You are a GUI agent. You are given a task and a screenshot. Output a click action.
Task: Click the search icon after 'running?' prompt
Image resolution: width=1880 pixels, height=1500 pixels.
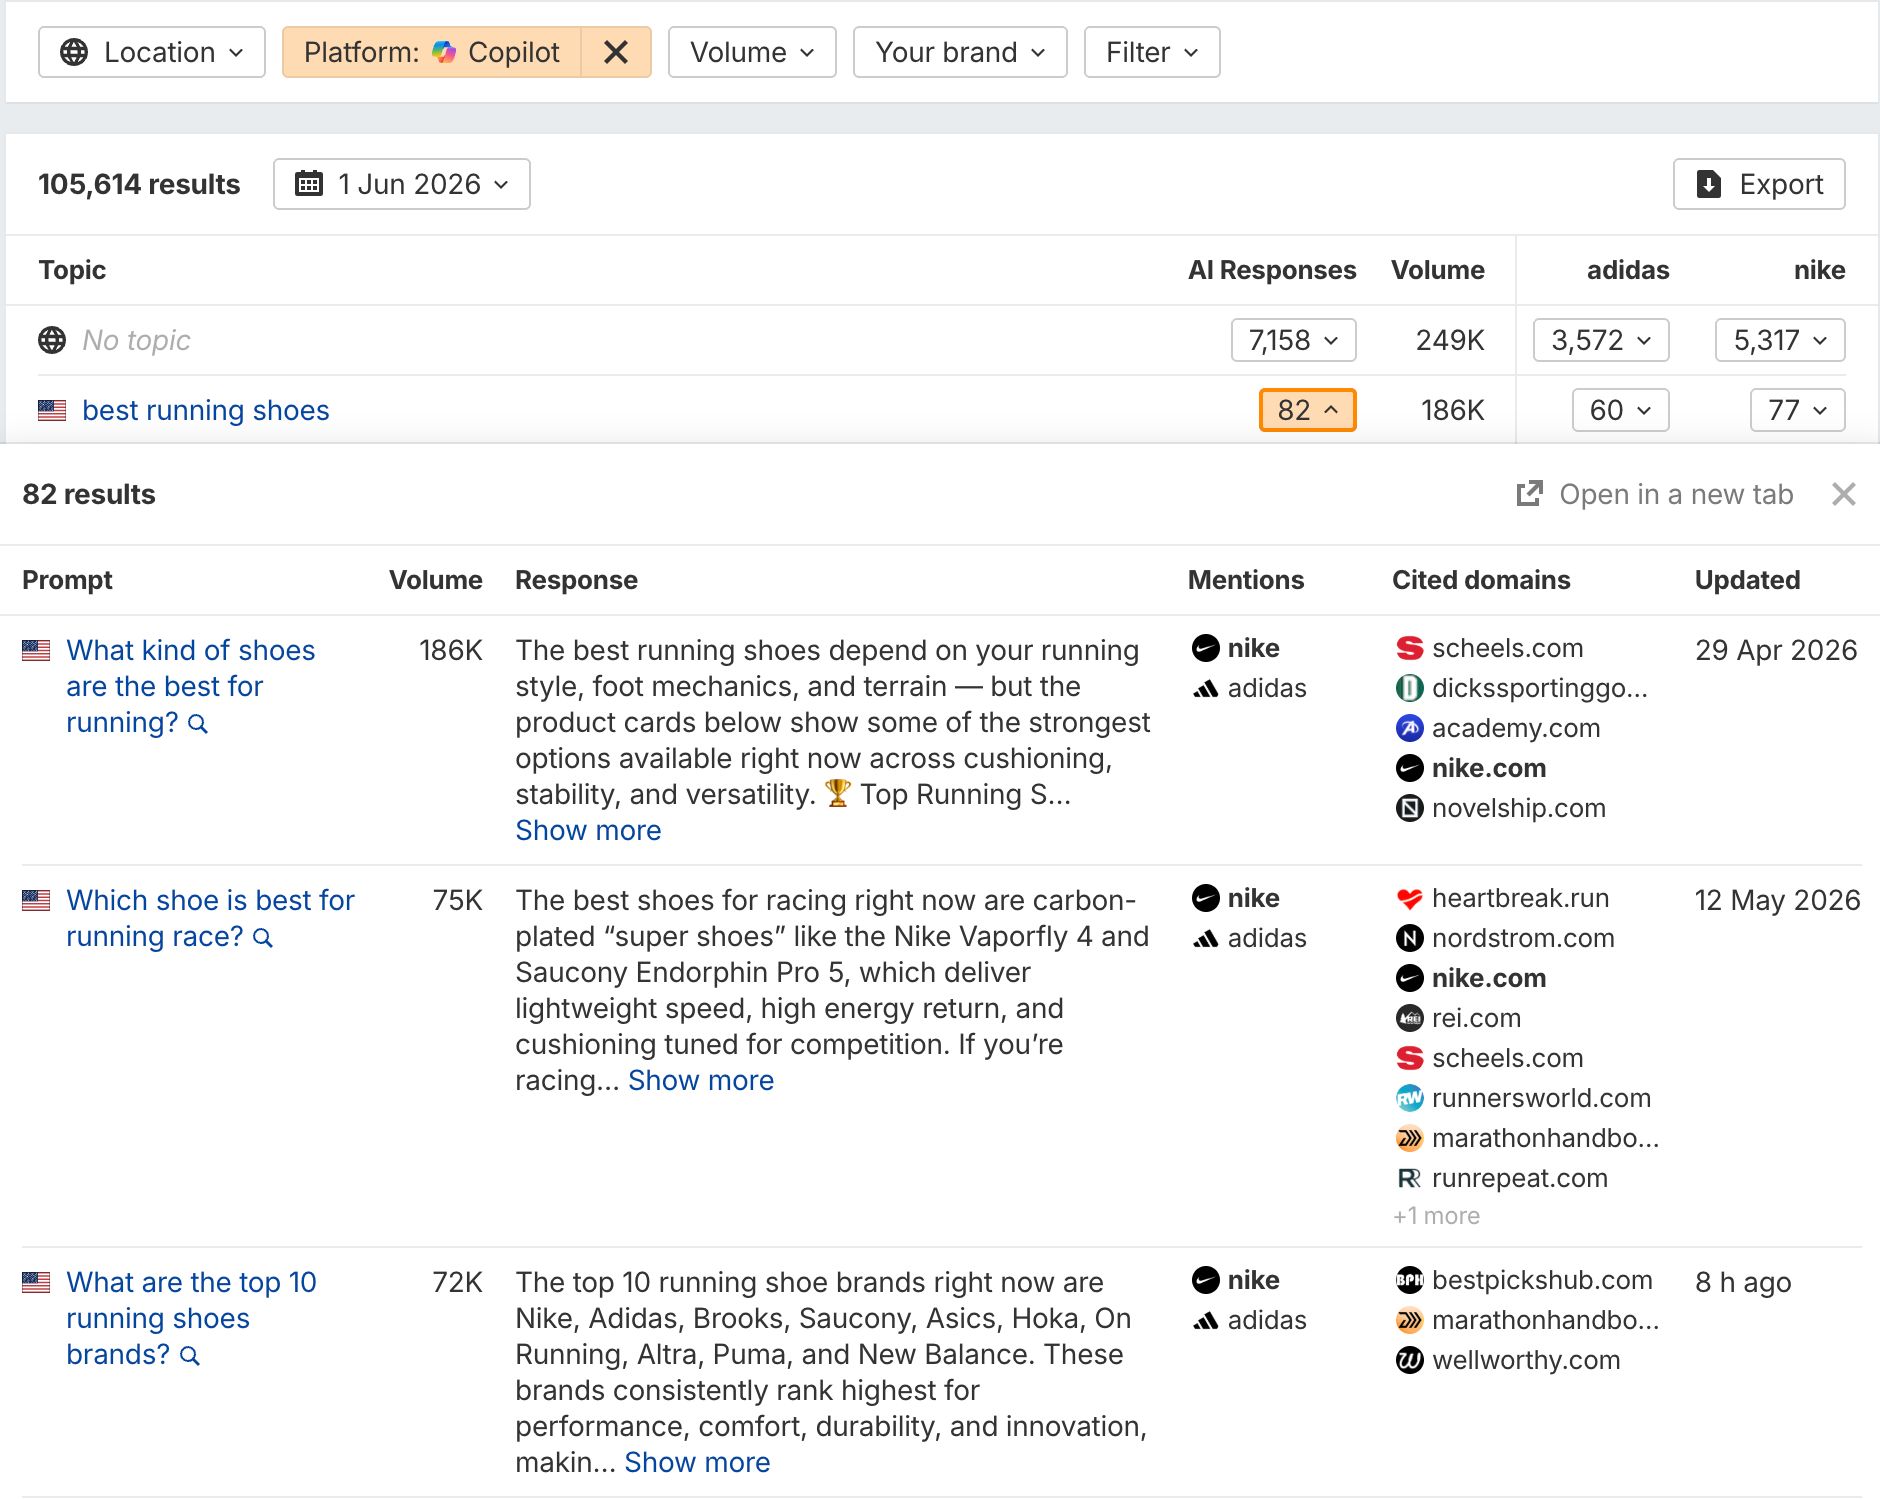pyautogui.click(x=198, y=724)
